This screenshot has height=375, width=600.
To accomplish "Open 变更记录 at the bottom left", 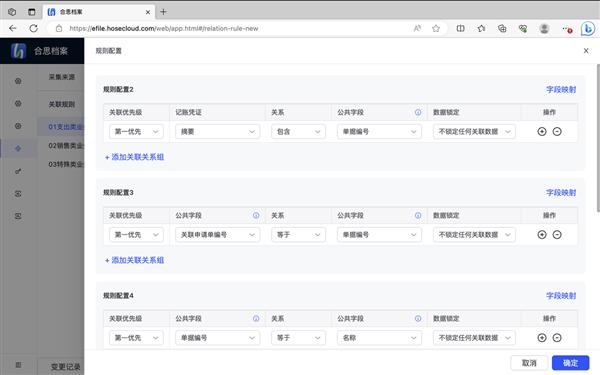I will (65, 367).
